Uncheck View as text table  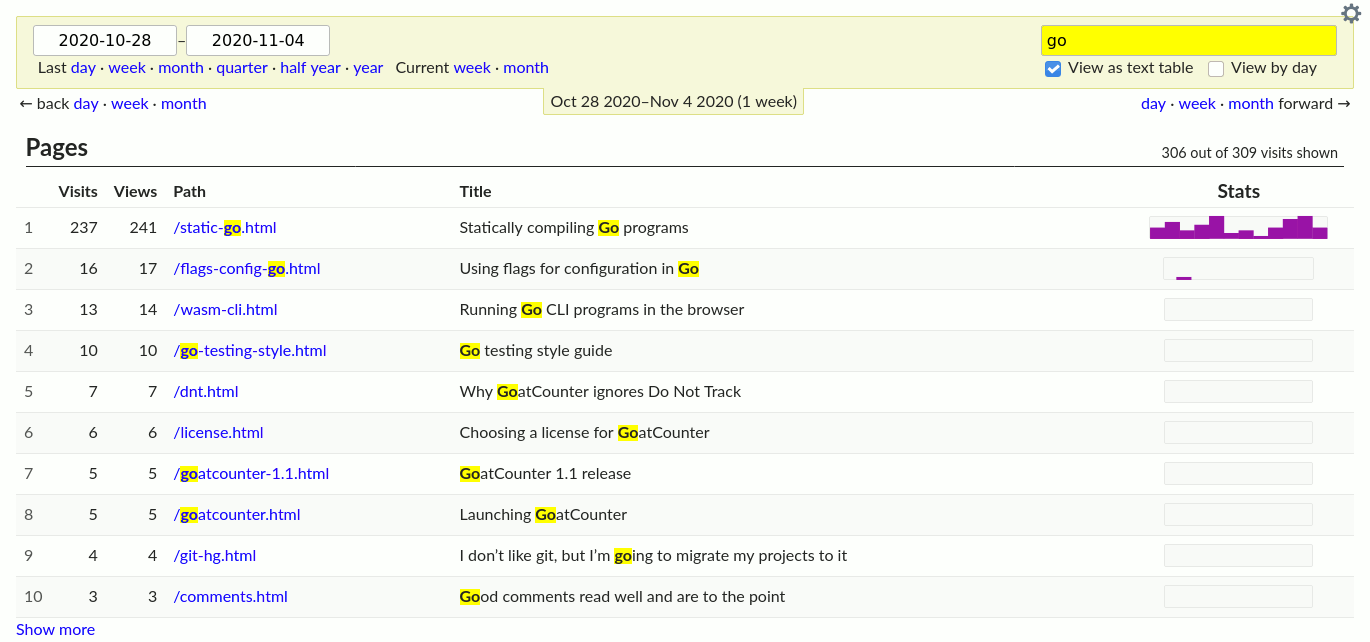click(1053, 69)
